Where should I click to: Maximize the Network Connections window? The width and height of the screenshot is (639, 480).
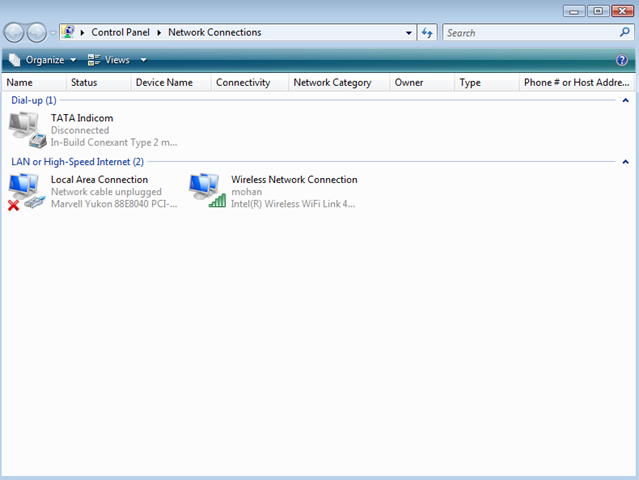pos(598,11)
